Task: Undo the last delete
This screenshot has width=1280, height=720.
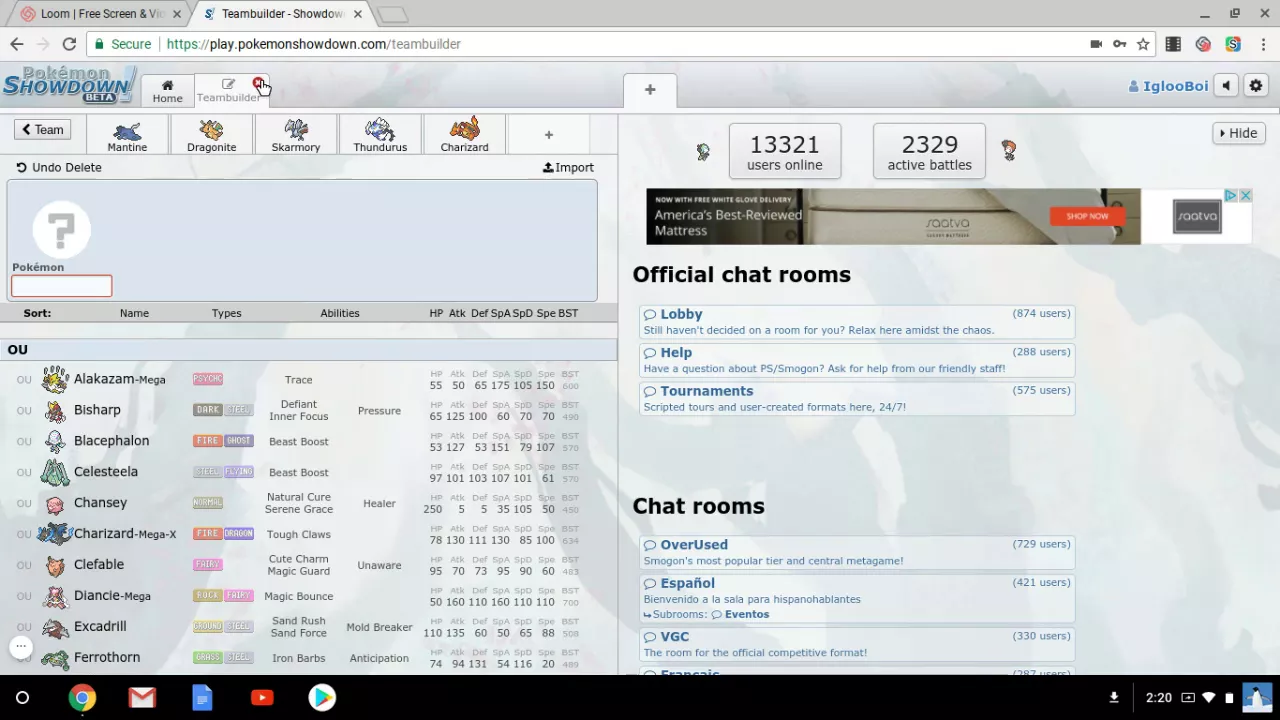Action: 59,167
